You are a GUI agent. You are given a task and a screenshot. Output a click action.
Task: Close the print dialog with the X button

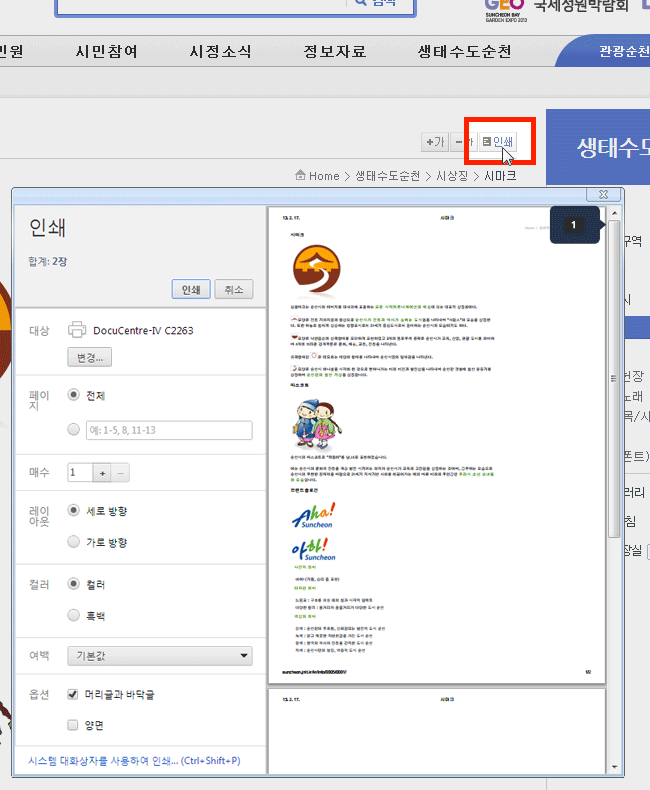(x=603, y=194)
